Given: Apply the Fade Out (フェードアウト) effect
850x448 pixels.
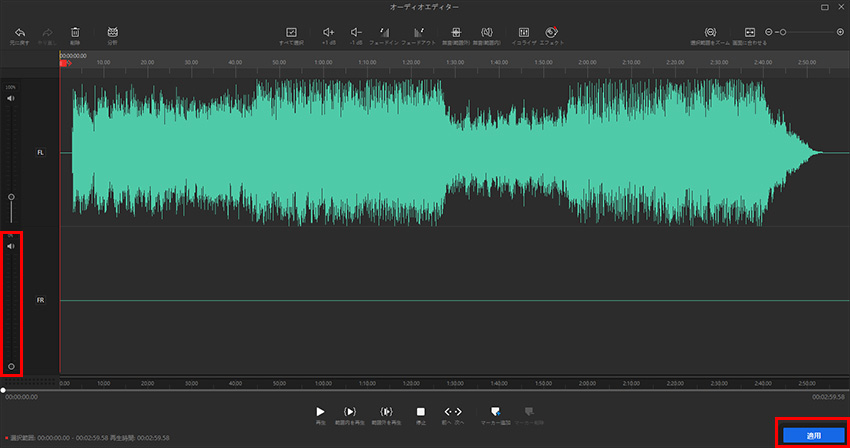Looking at the screenshot, I should tap(419, 33).
